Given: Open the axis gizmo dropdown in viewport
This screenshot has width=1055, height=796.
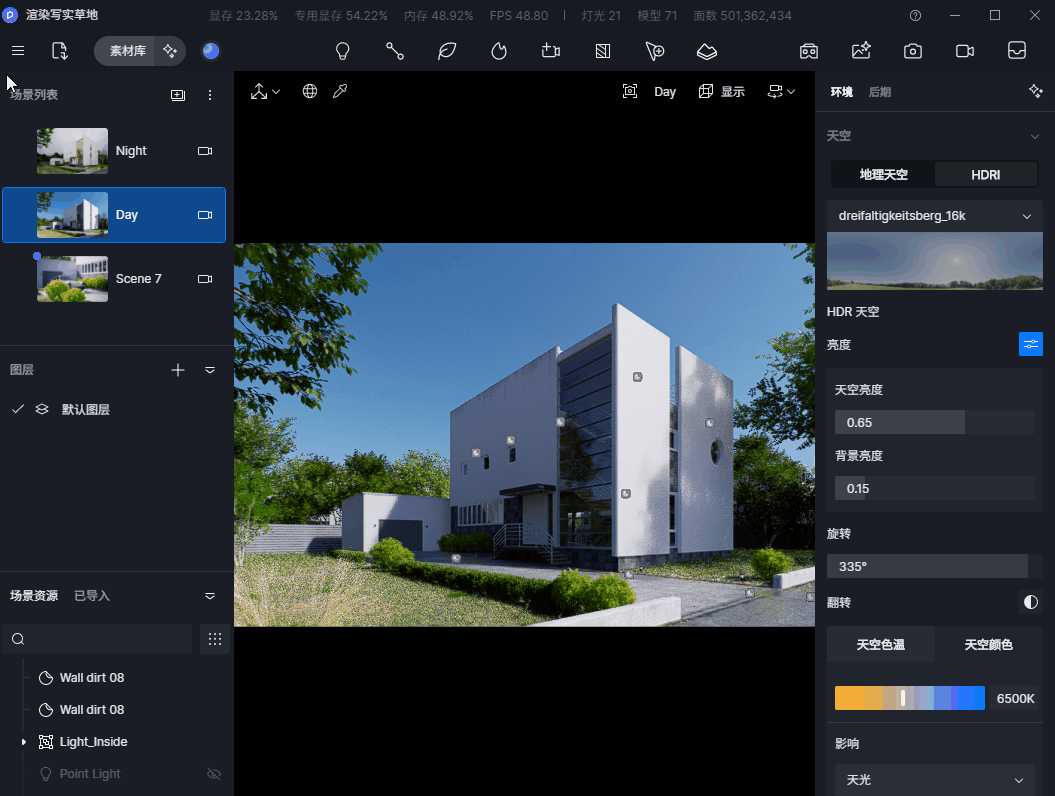Looking at the screenshot, I should [x=265, y=92].
